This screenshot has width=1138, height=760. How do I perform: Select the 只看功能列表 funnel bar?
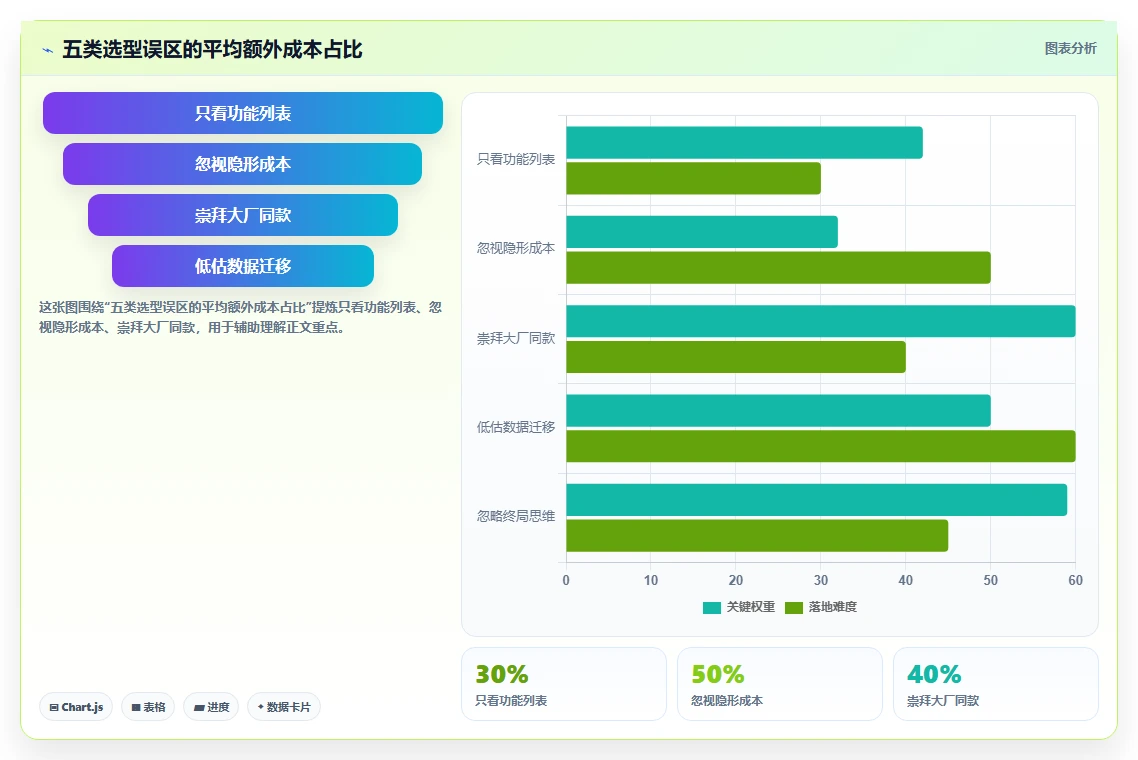click(x=242, y=113)
